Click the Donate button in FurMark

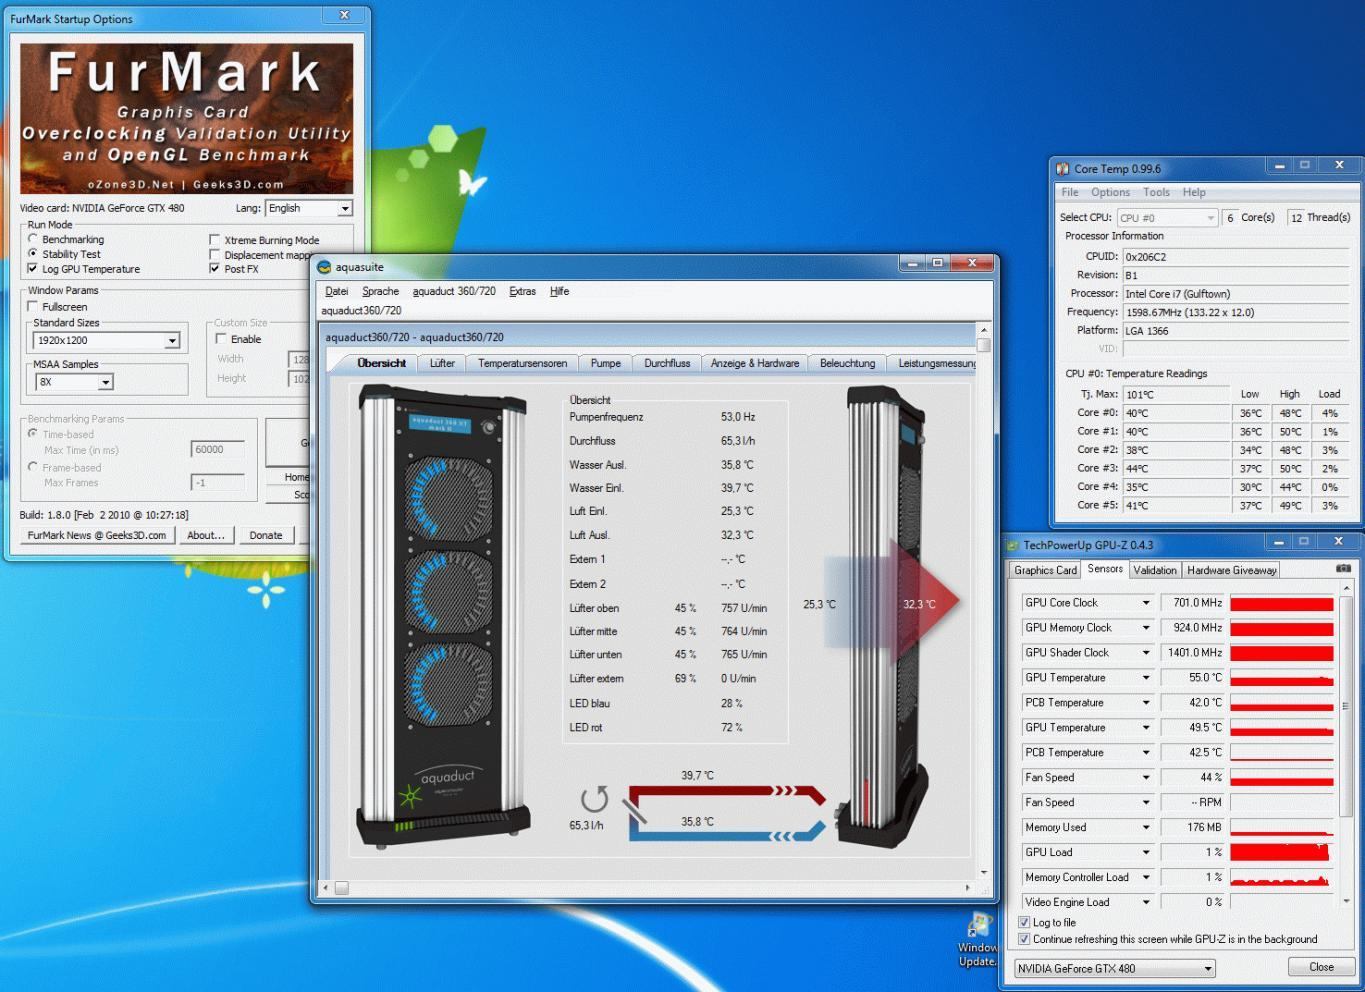pyautogui.click(x=266, y=535)
